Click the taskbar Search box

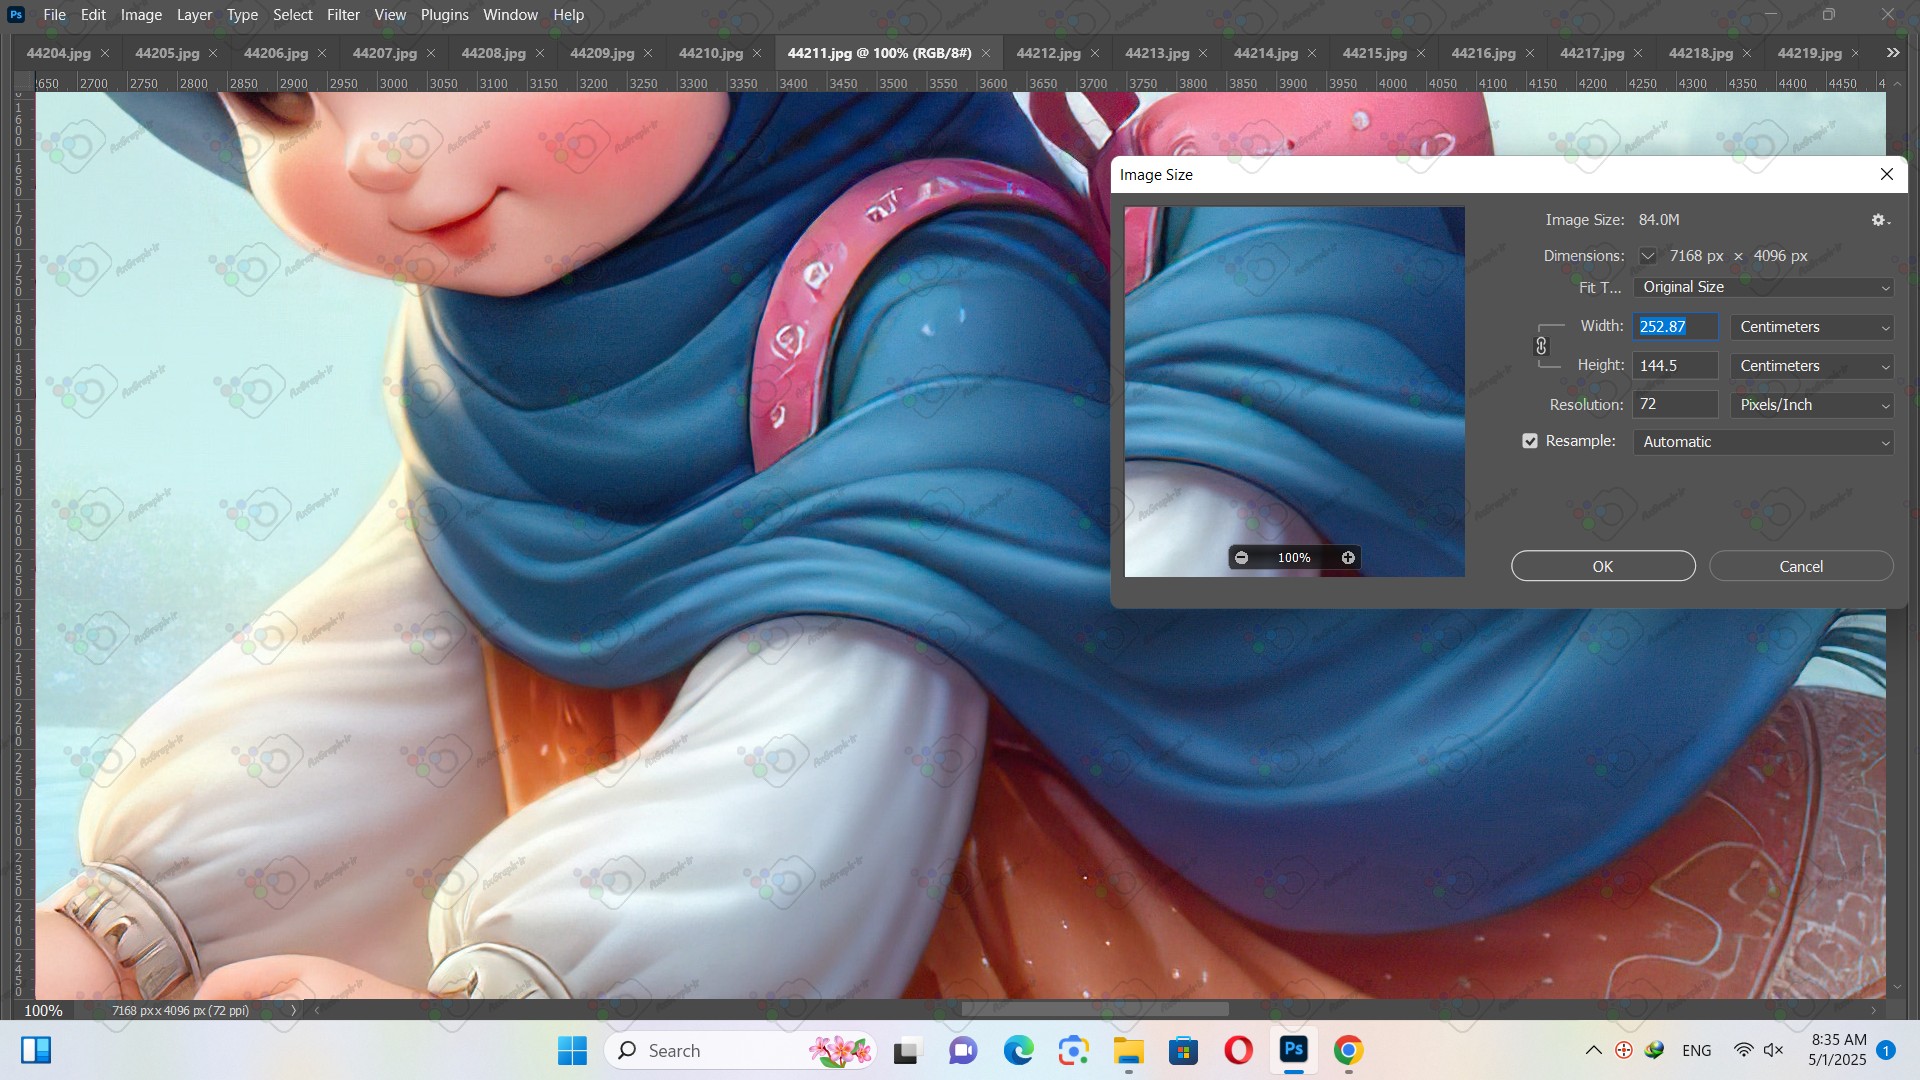pyautogui.click(x=740, y=1050)
